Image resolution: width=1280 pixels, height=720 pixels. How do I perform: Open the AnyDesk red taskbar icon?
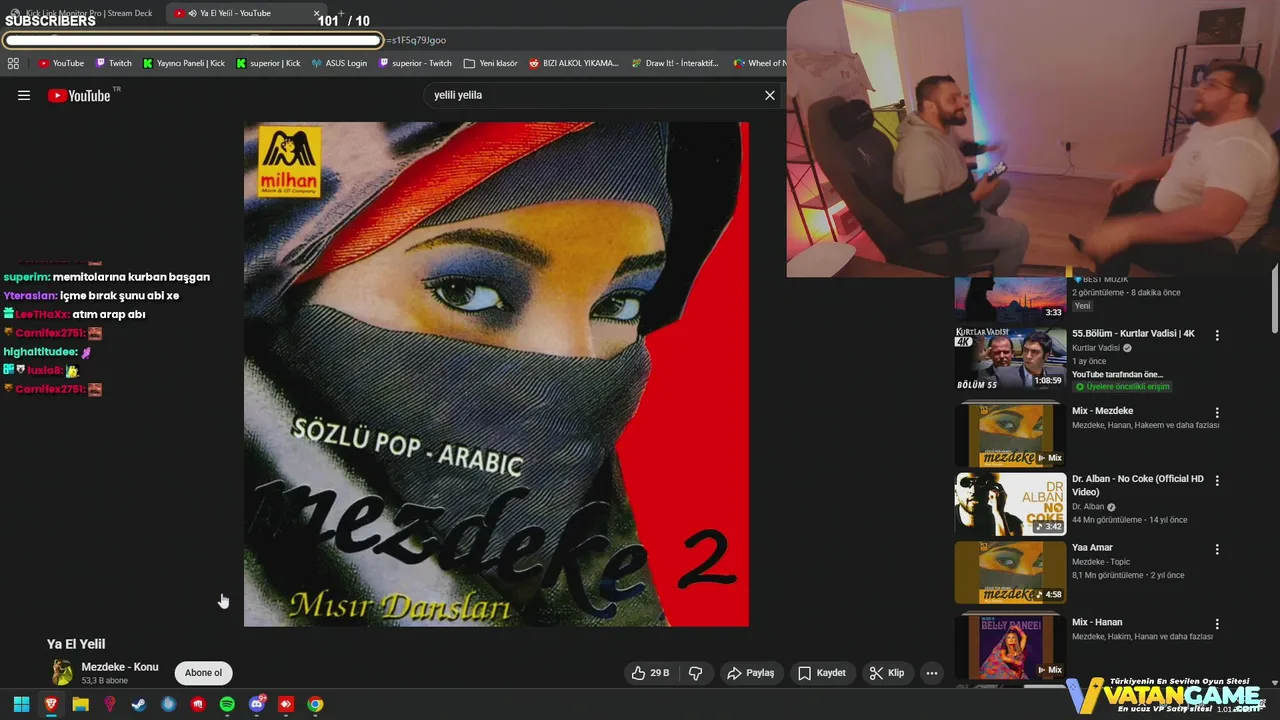click(286, 704)
